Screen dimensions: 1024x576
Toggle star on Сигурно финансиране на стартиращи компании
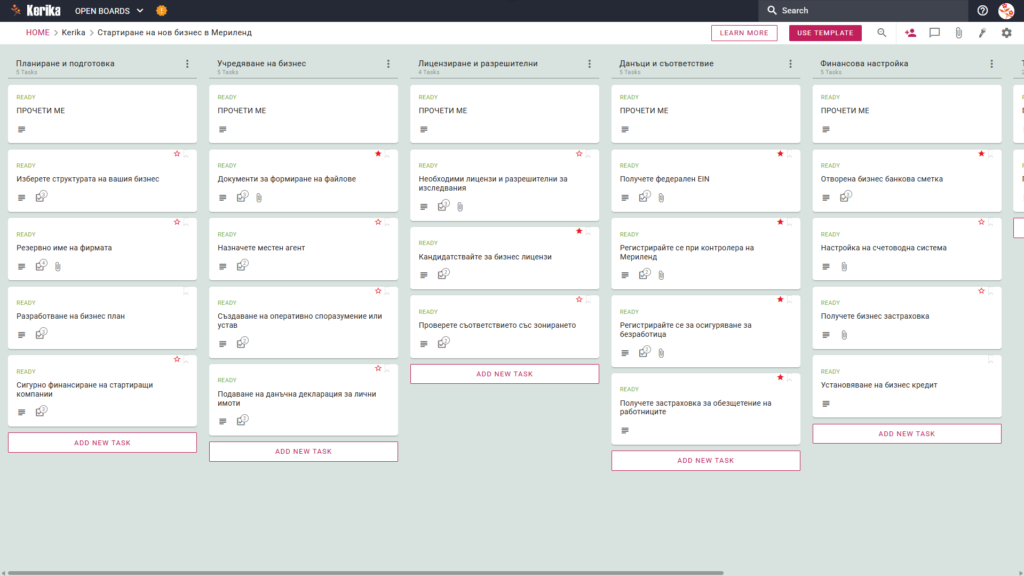tap(177, 360)
